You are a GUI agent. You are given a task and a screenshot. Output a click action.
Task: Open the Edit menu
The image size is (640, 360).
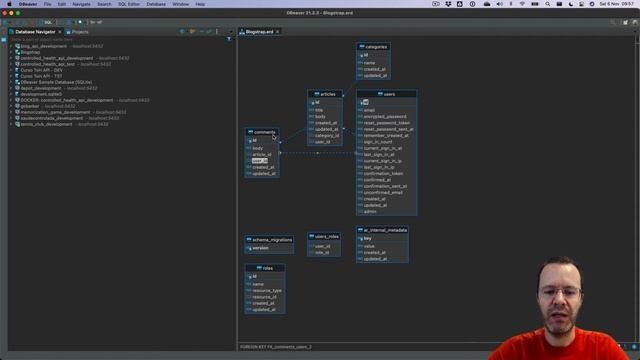pyautogui.click(x=62, y=4)
